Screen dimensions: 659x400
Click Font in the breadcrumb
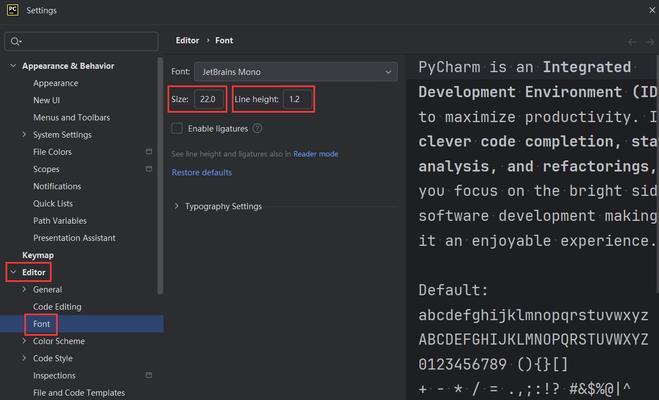(x=224, y=40)
